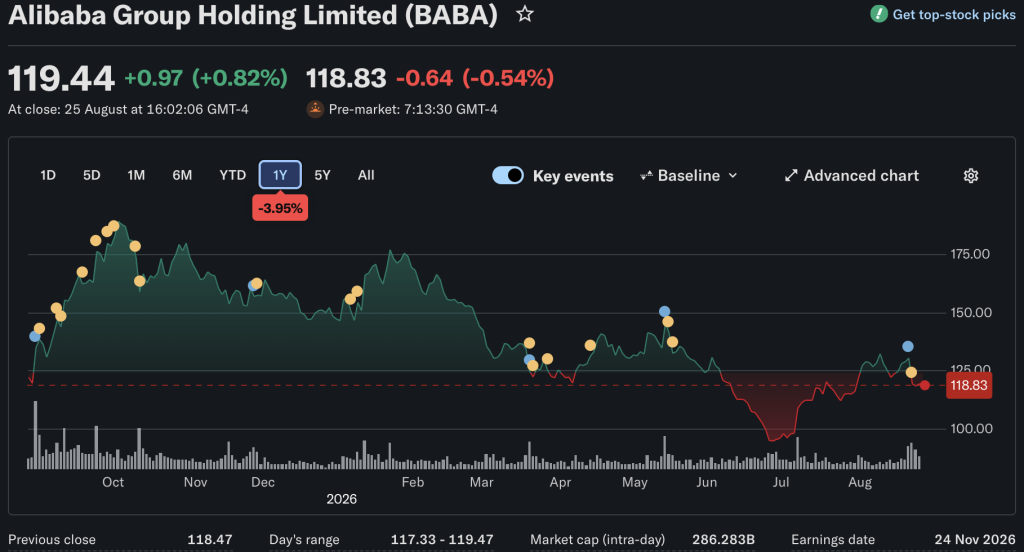1024x552 pixels.
Task: Click the blue key event marker in mid May
Action: 664,312
